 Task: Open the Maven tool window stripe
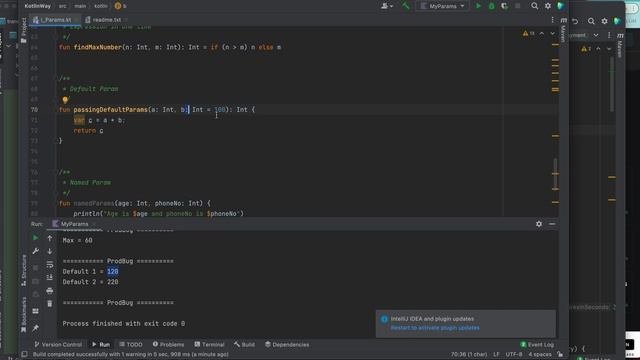click(563, 31)
